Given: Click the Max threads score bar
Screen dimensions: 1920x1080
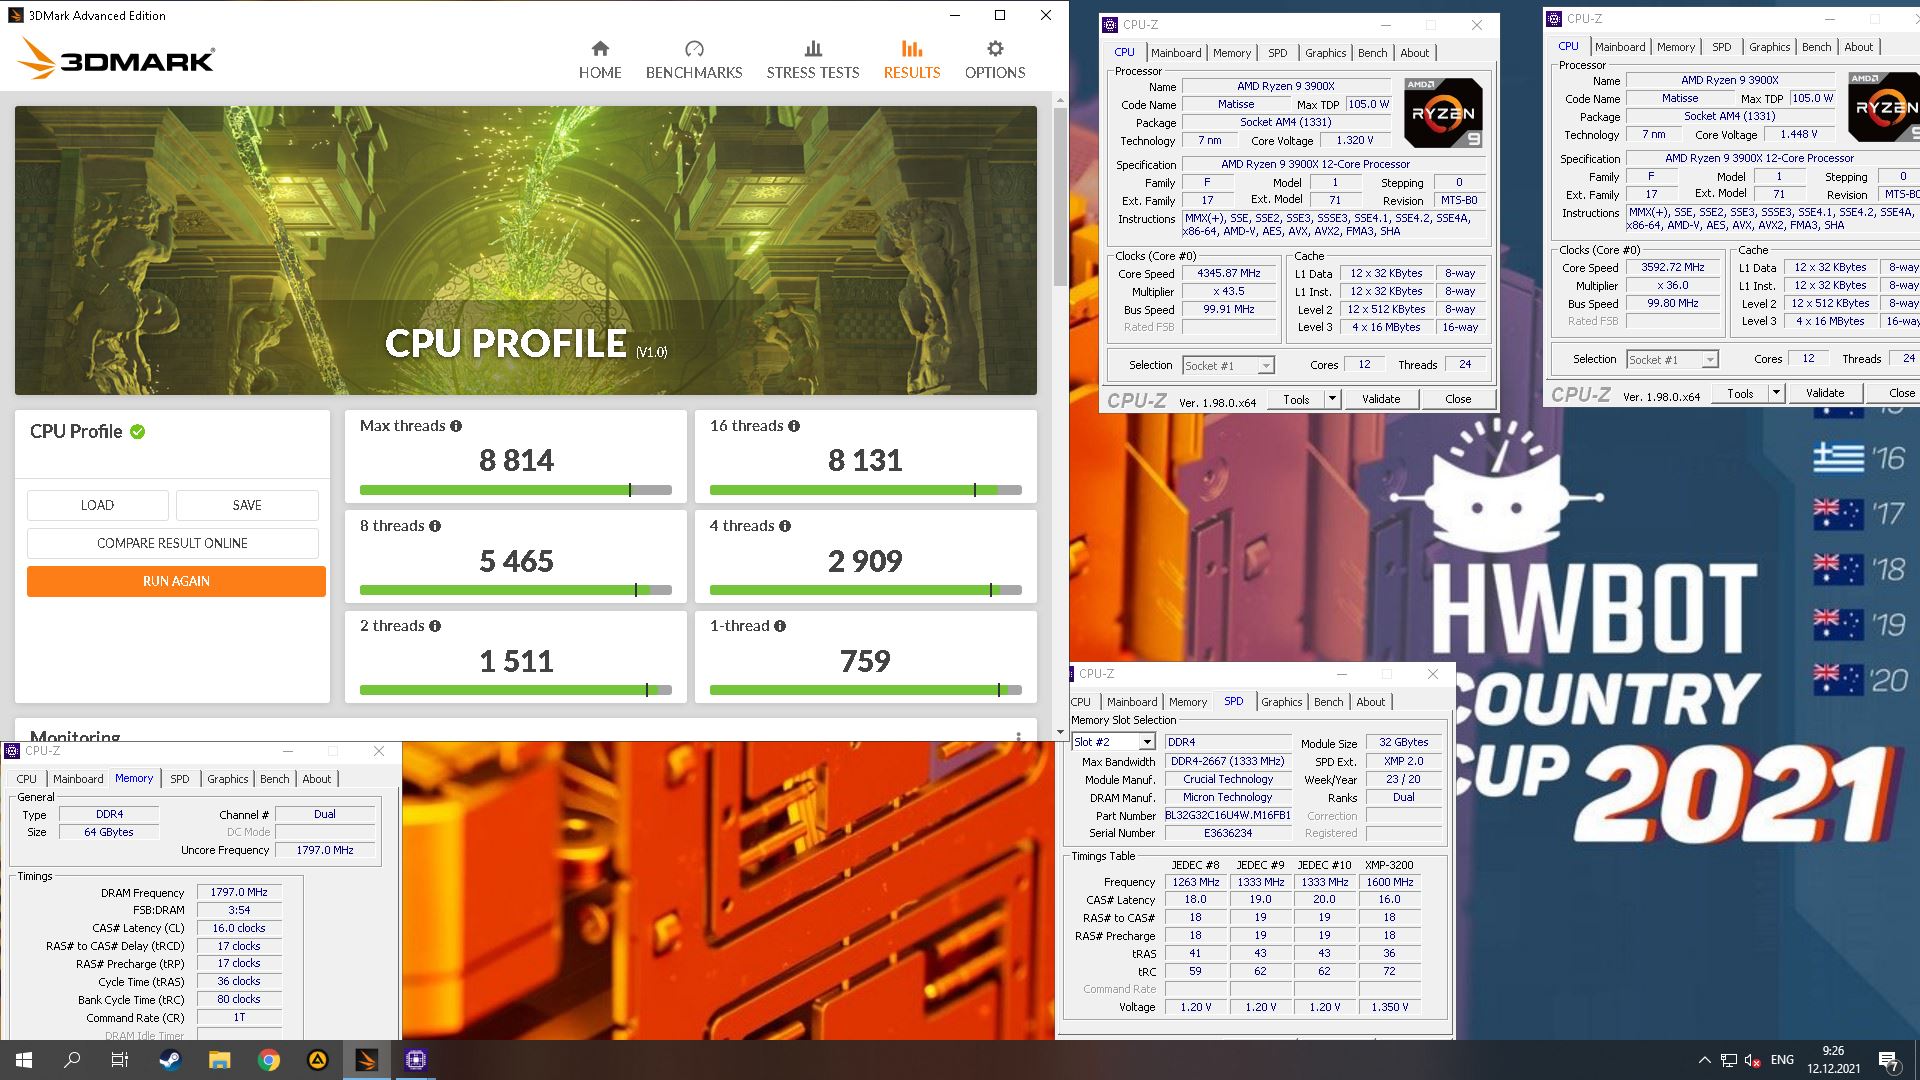Looking at the screenshot, I should point(516,490).
